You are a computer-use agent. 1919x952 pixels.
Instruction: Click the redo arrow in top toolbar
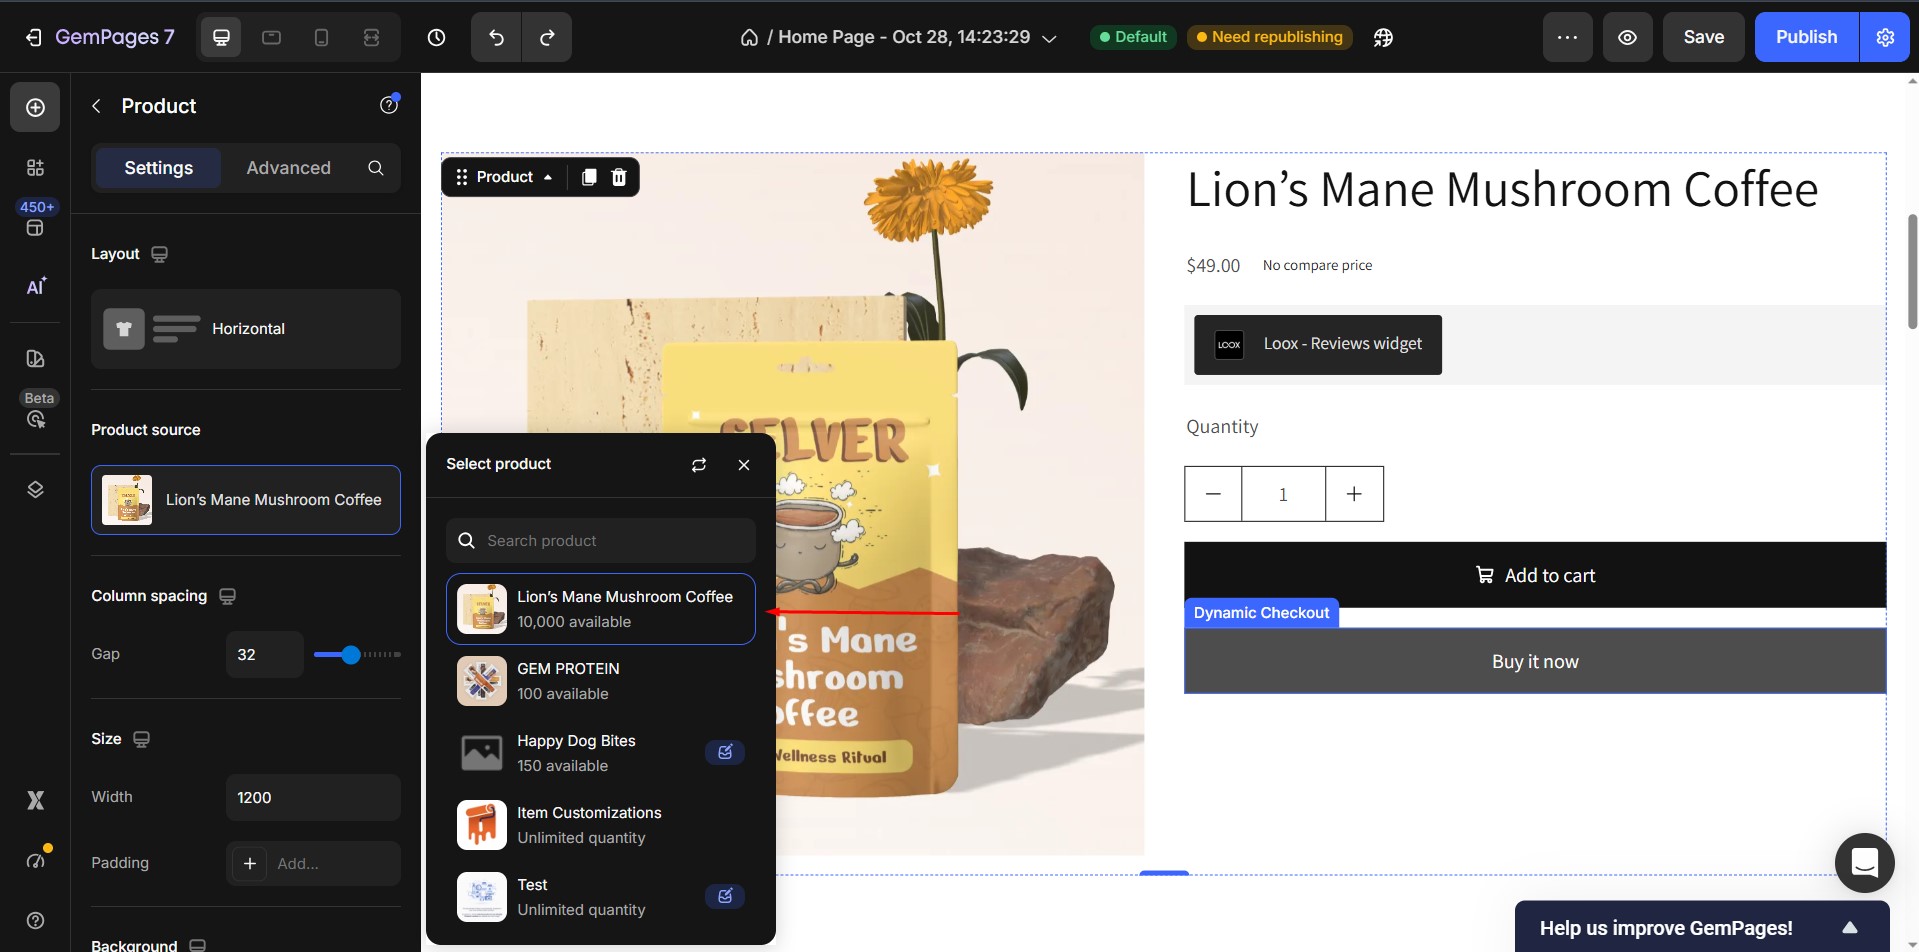point(547,37)
